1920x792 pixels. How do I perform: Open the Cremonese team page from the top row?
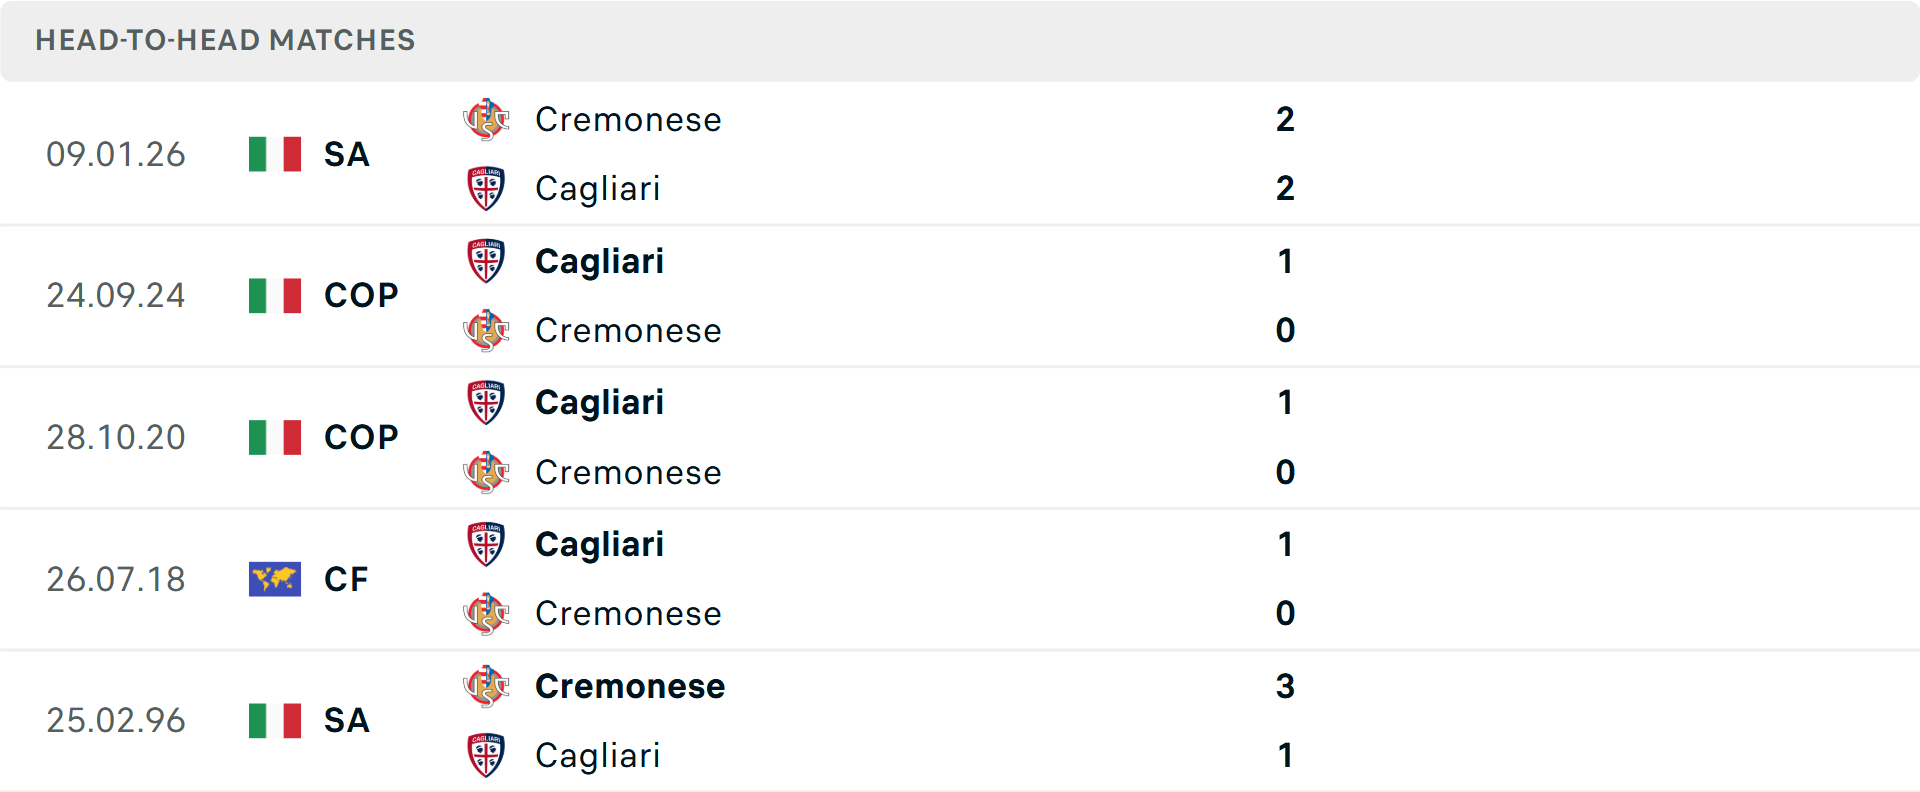[x=629, y=119]
